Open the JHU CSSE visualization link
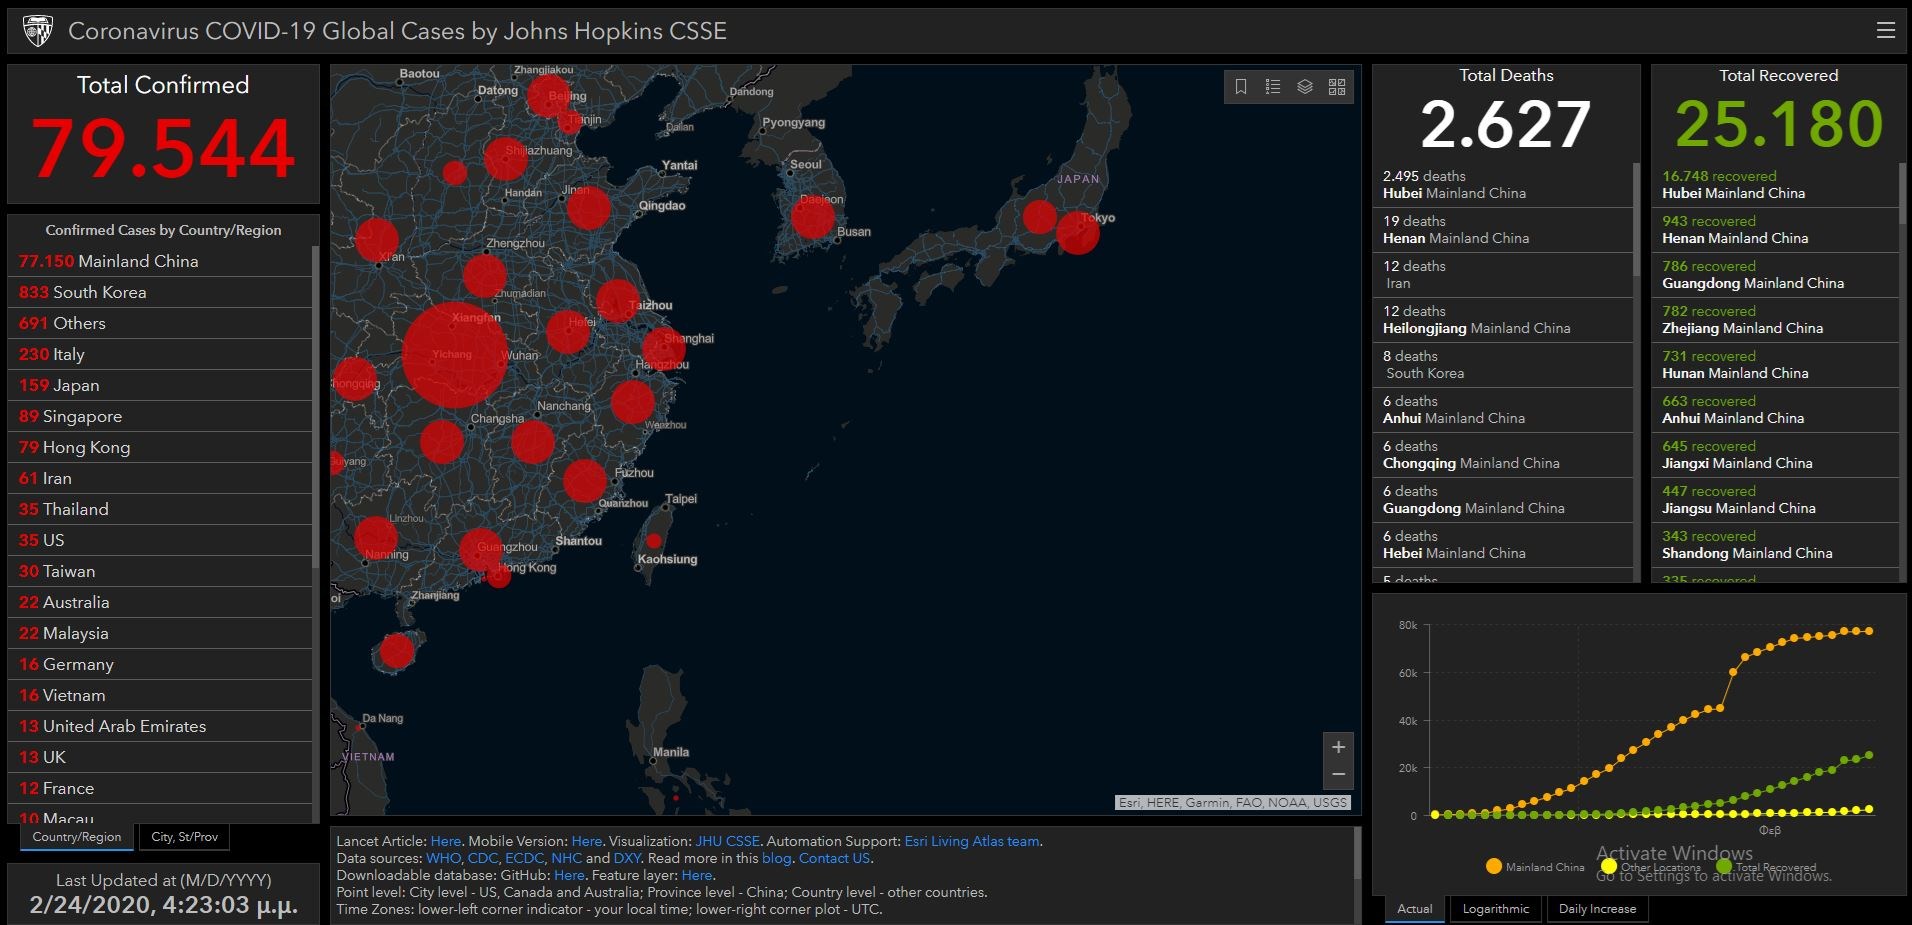Image resolution: width=1912 pixels, height=925 pixels. point(727,841)
